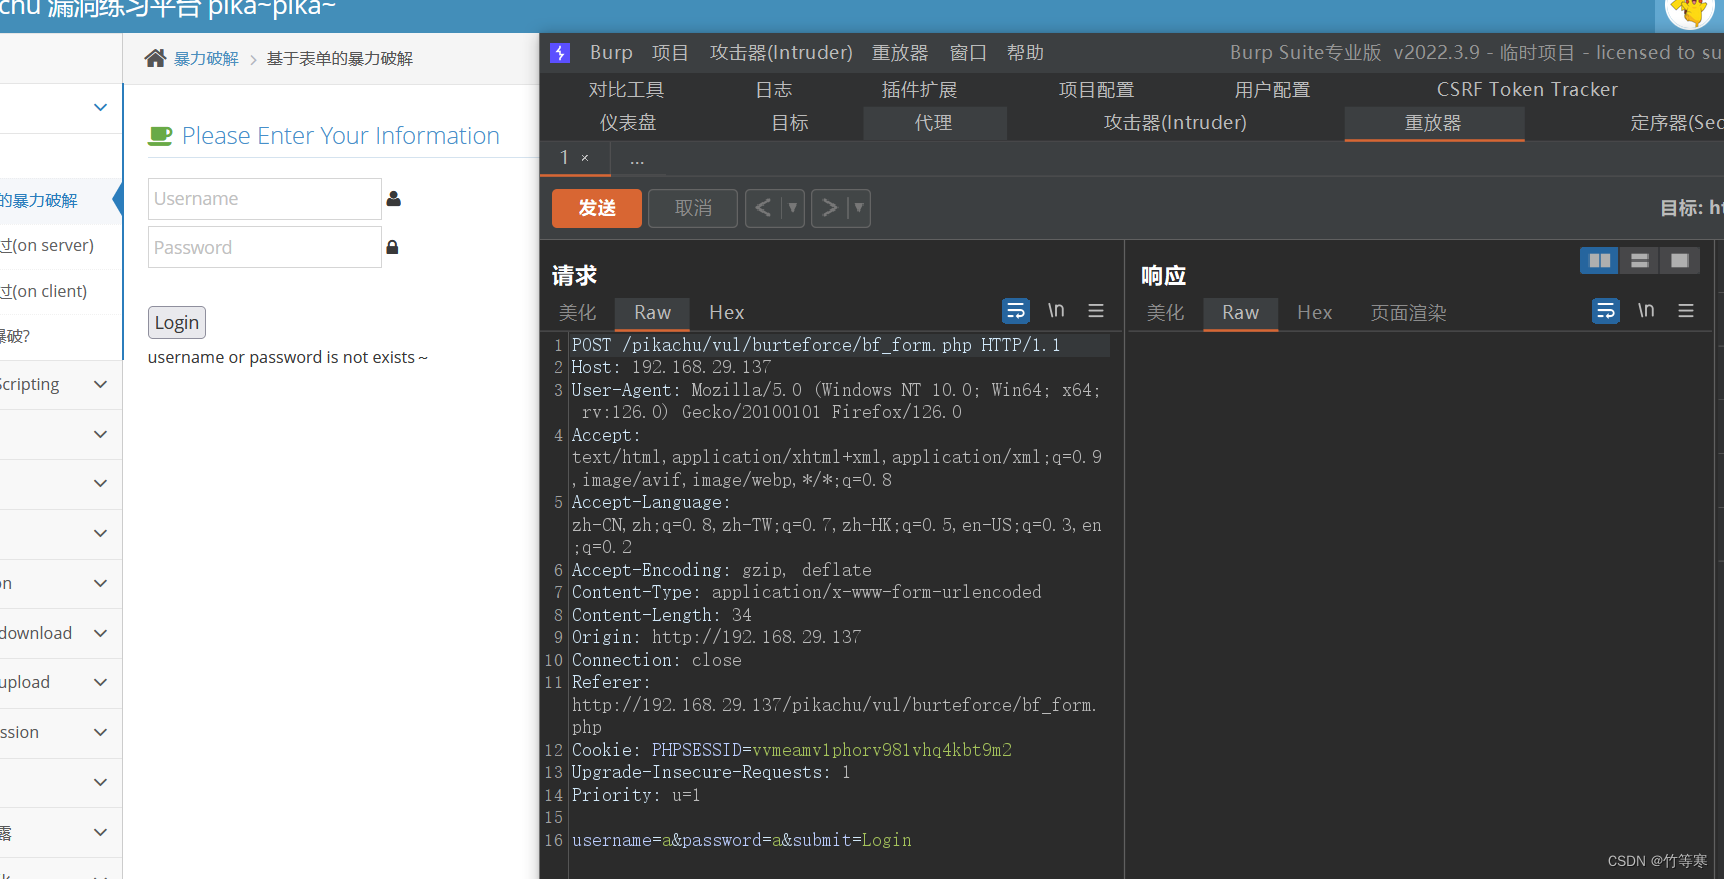Click the home icon in breadcrumb
The image size is (1724, 879).
(x=155, y=58)
